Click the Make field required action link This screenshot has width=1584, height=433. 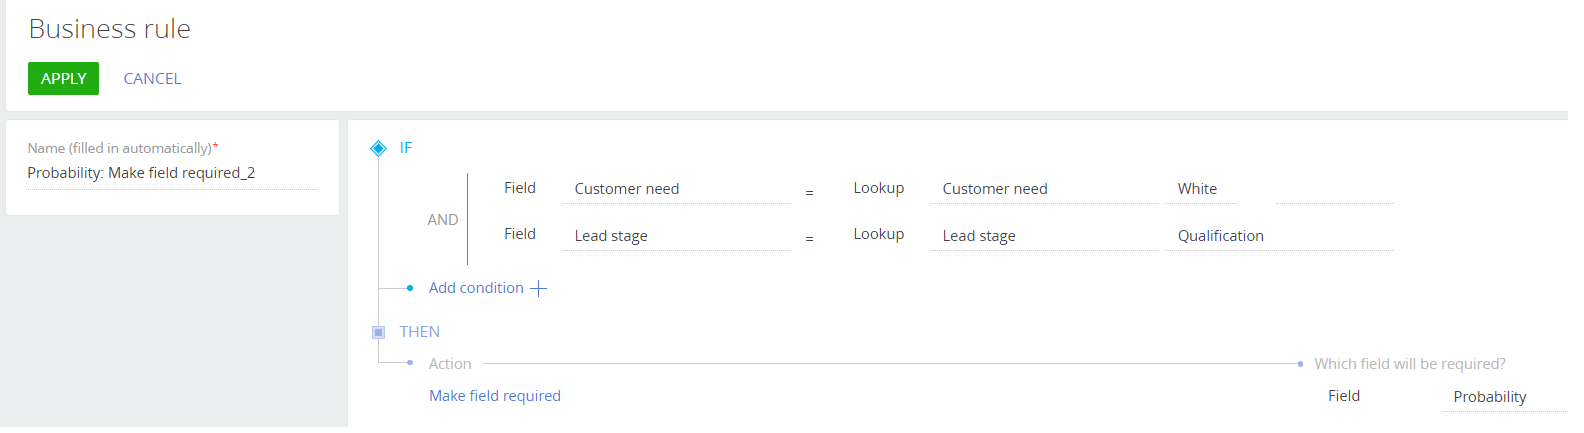pyautogui.click(x=495, y=396)
